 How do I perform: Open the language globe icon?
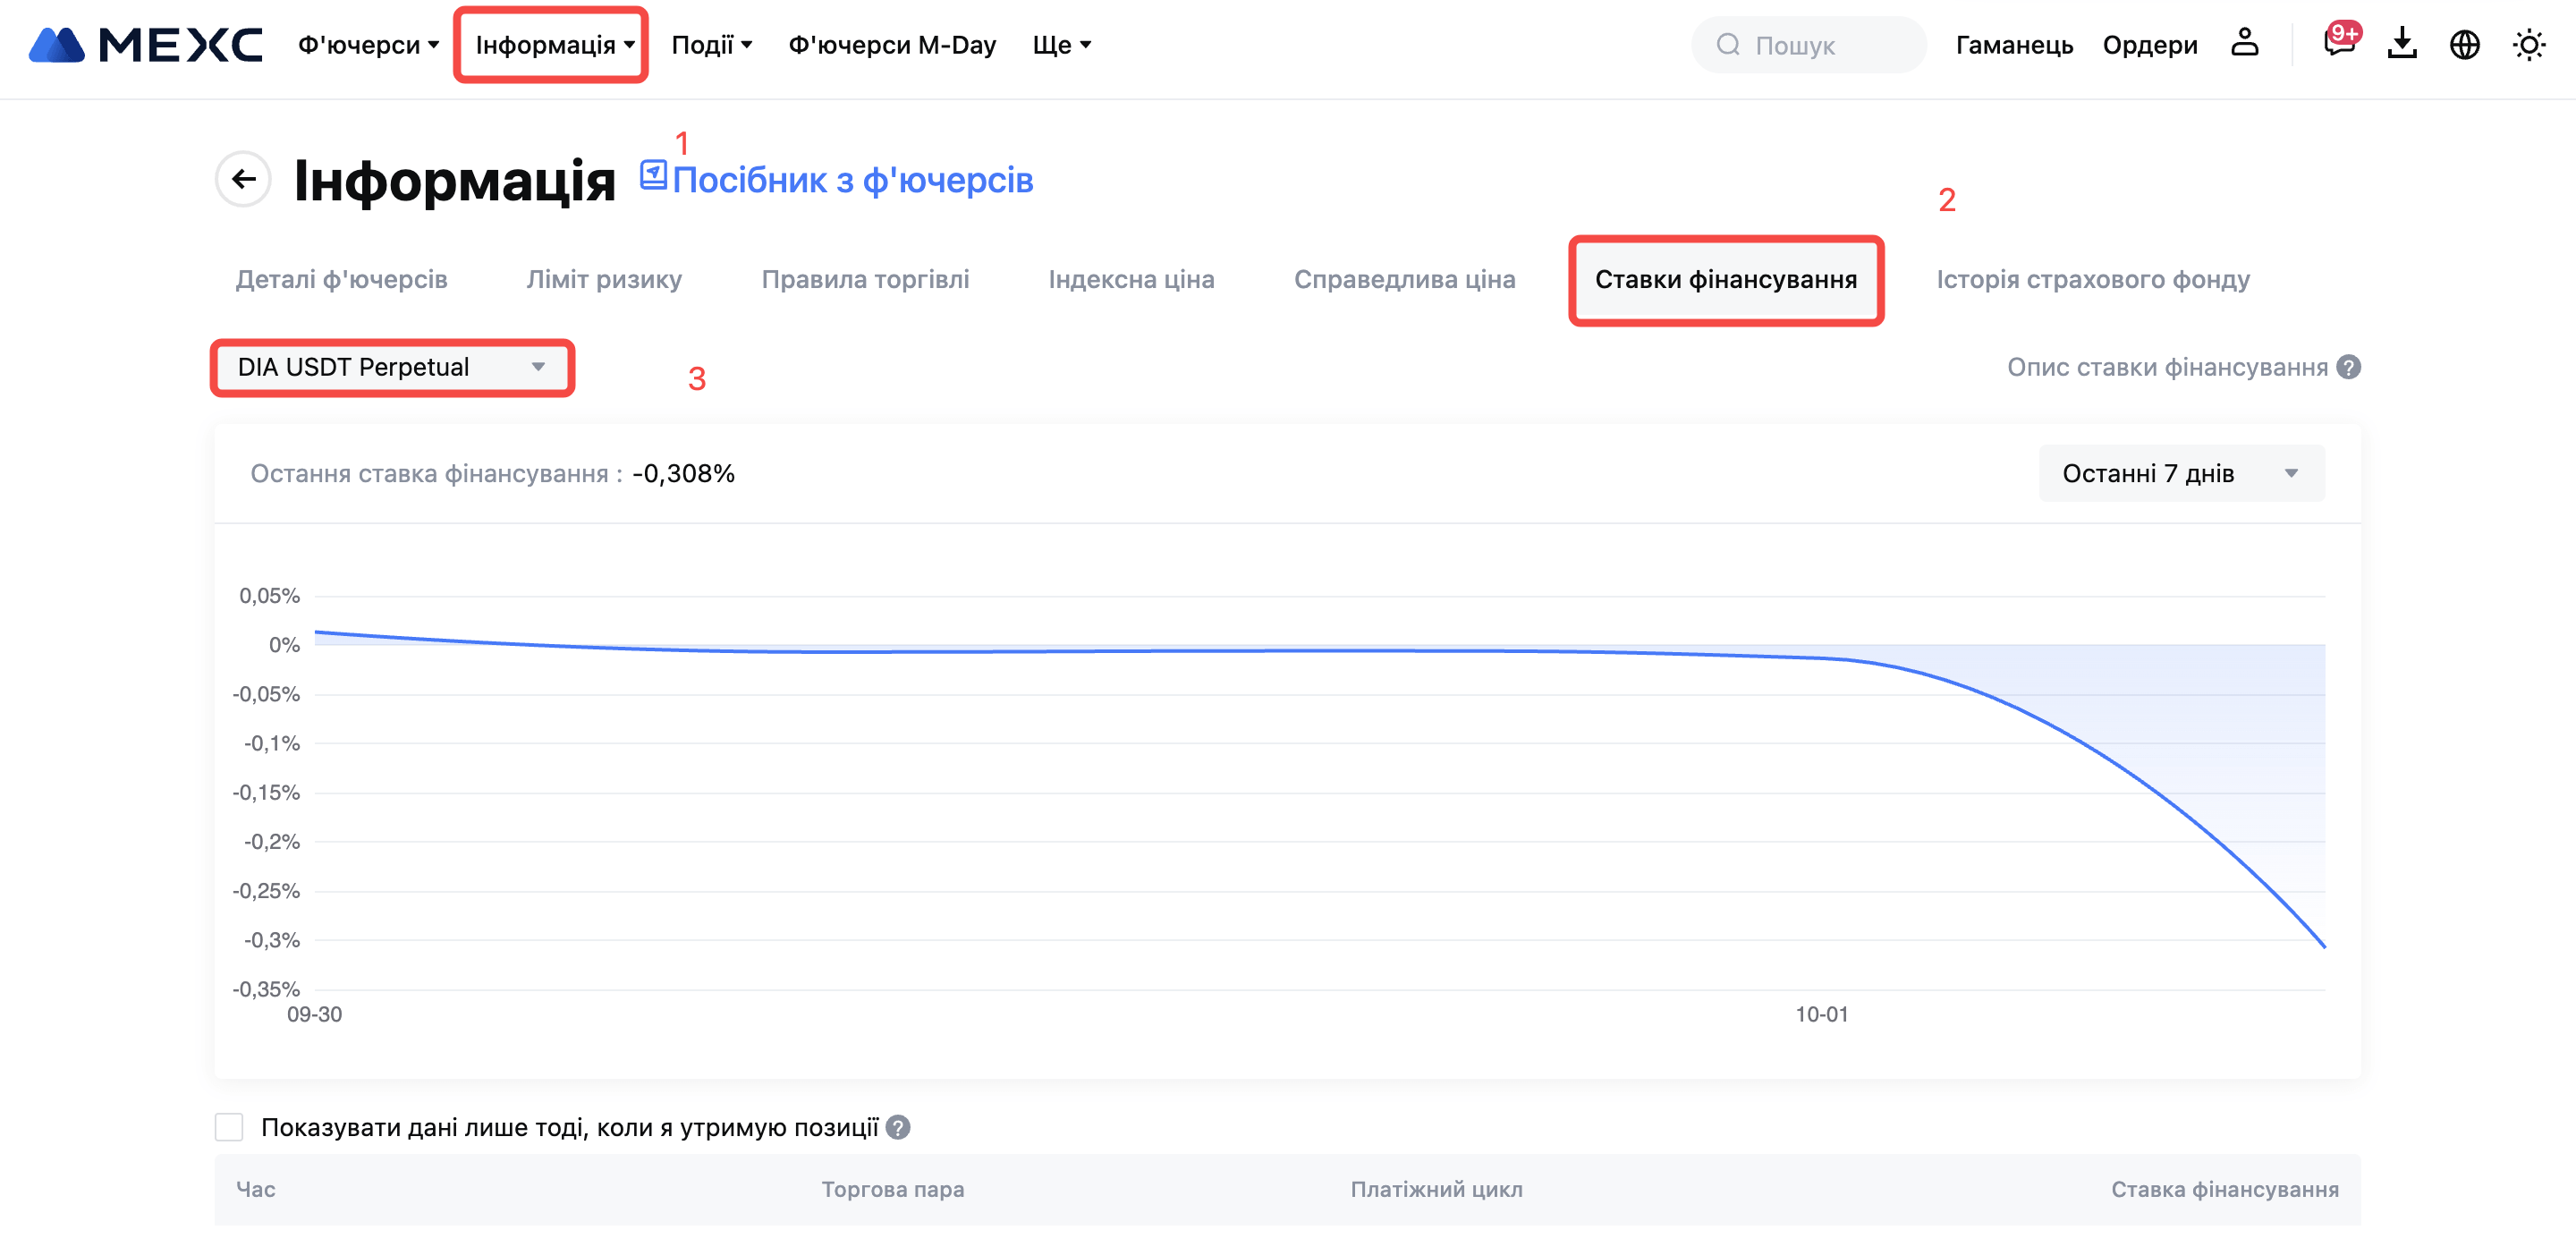point(2464,45)
